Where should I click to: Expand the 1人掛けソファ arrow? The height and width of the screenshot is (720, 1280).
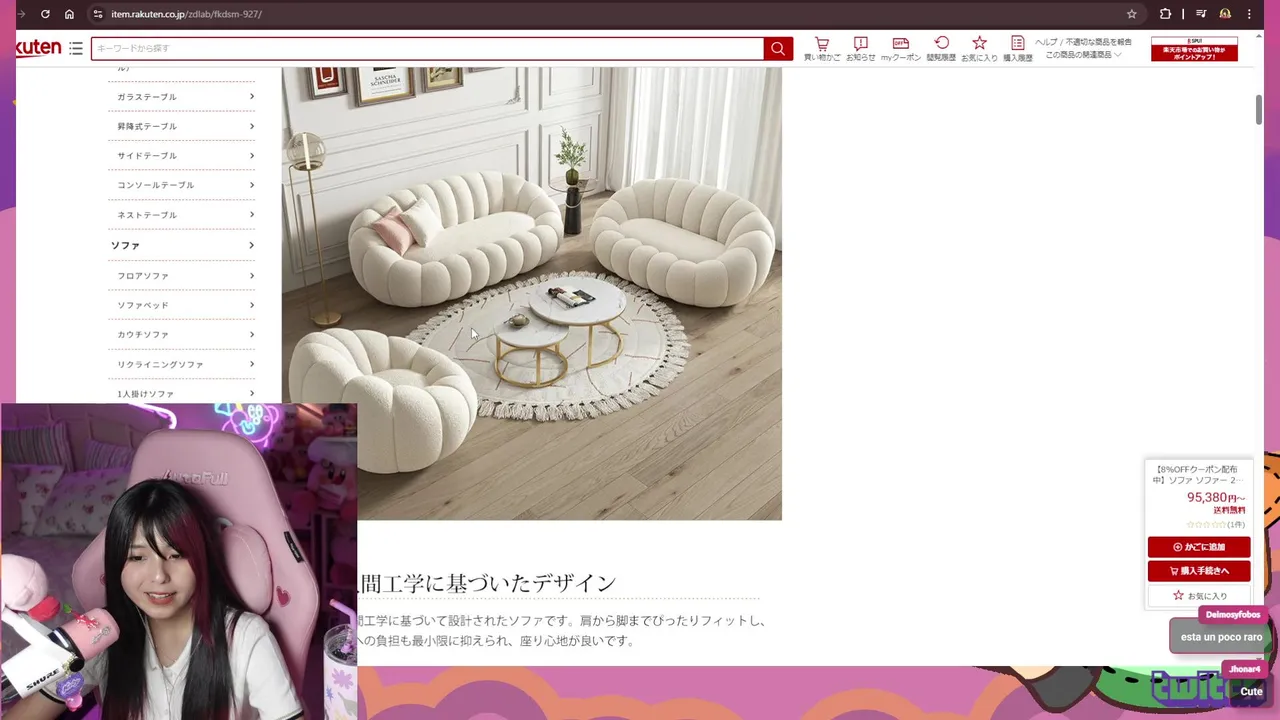pos(252,393)
